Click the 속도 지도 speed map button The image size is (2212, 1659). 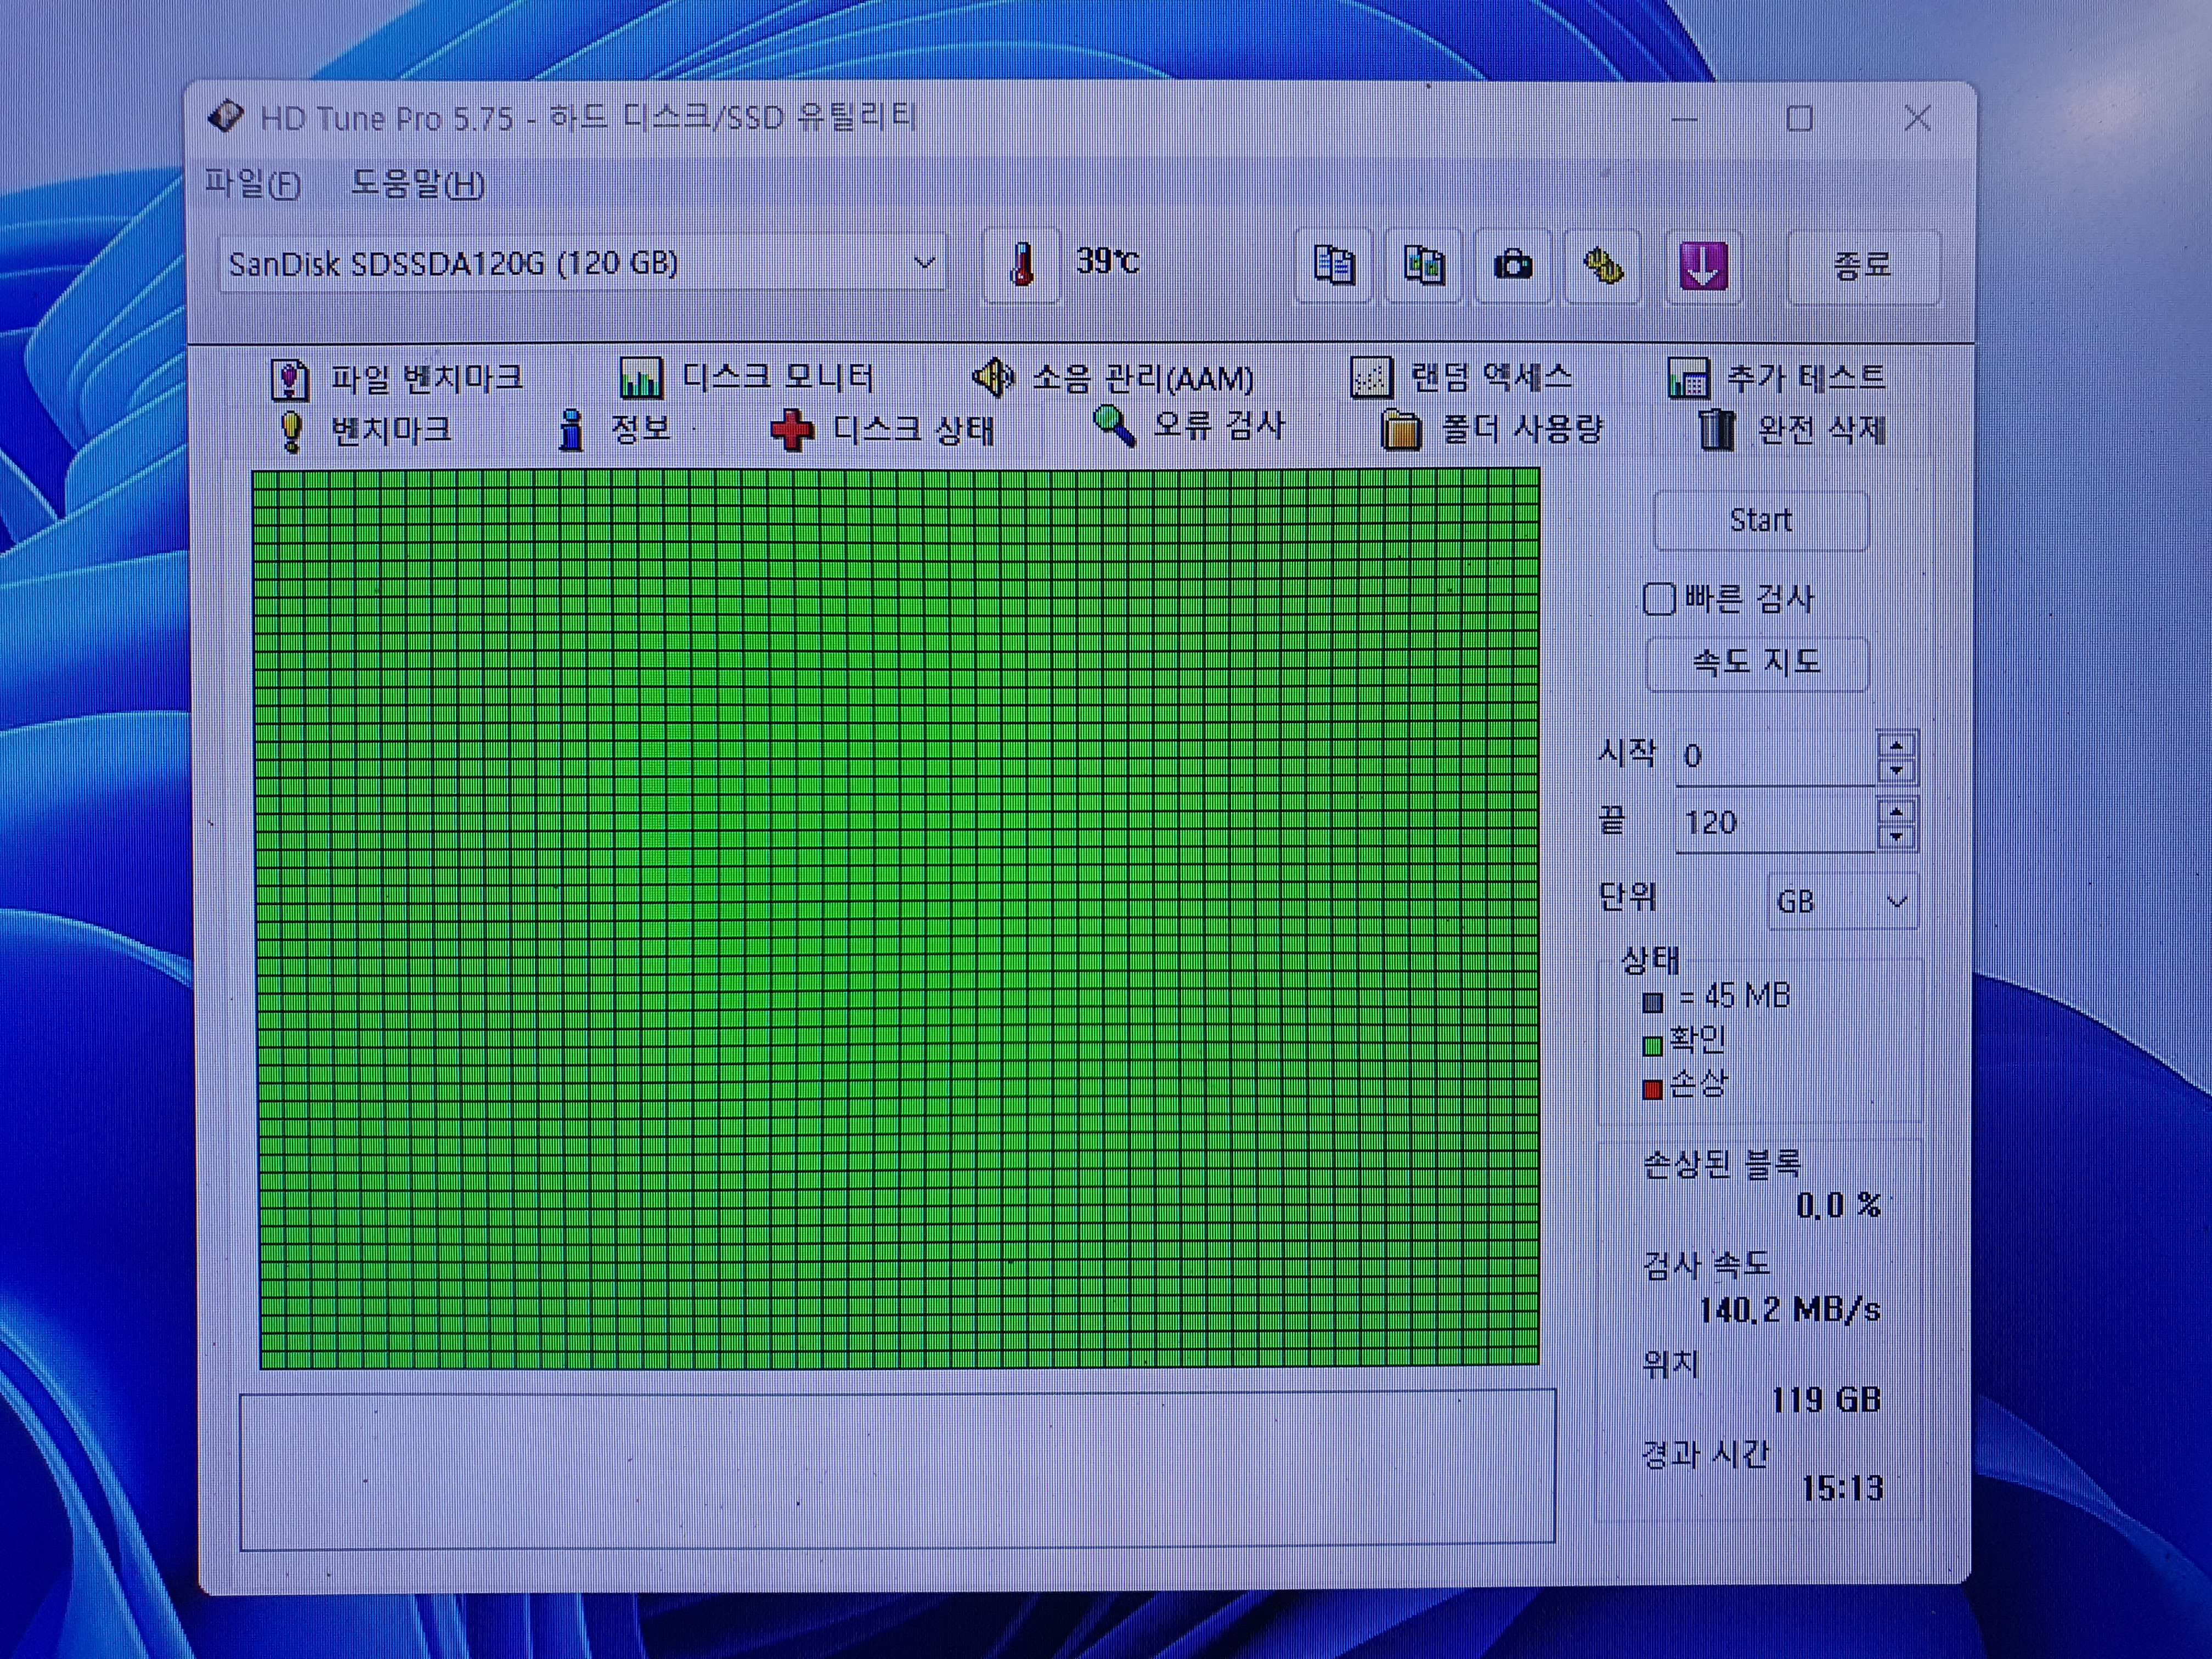[x=1756, y=663]
